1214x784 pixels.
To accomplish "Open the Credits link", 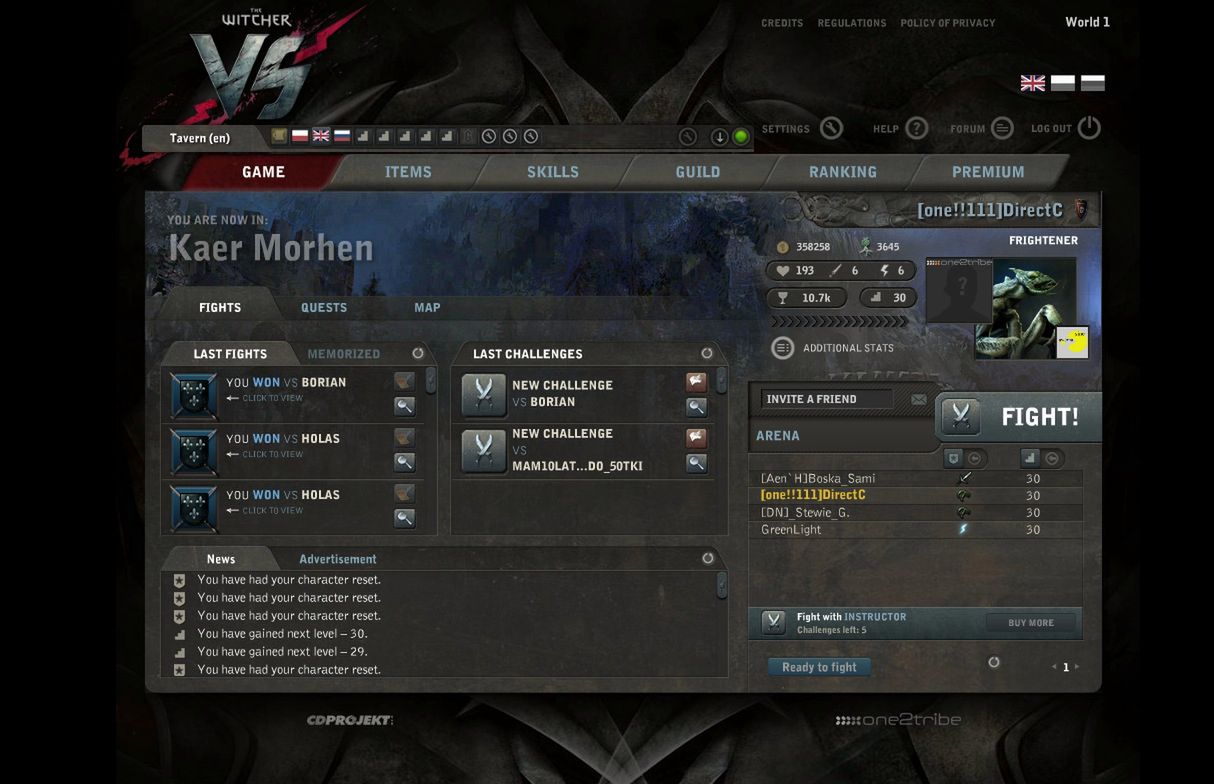I will (x=782, y=23).
